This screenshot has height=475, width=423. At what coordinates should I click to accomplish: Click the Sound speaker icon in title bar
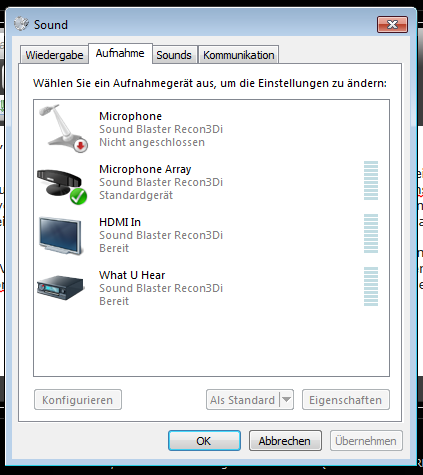tap(21, 24)
